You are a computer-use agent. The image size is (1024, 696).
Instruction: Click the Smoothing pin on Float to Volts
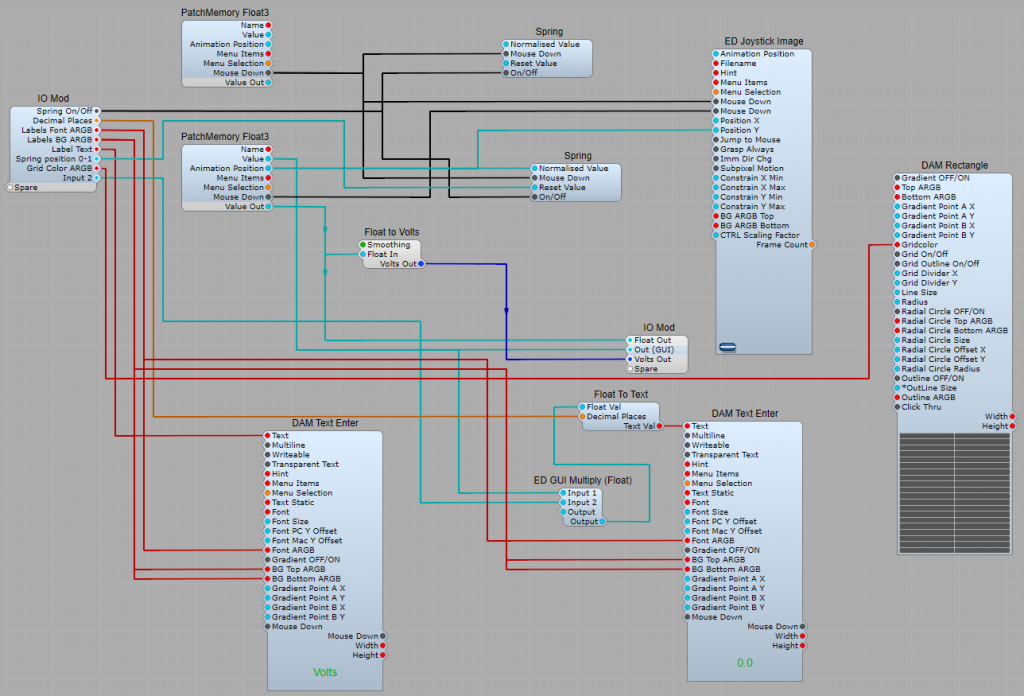click(363, 245)
